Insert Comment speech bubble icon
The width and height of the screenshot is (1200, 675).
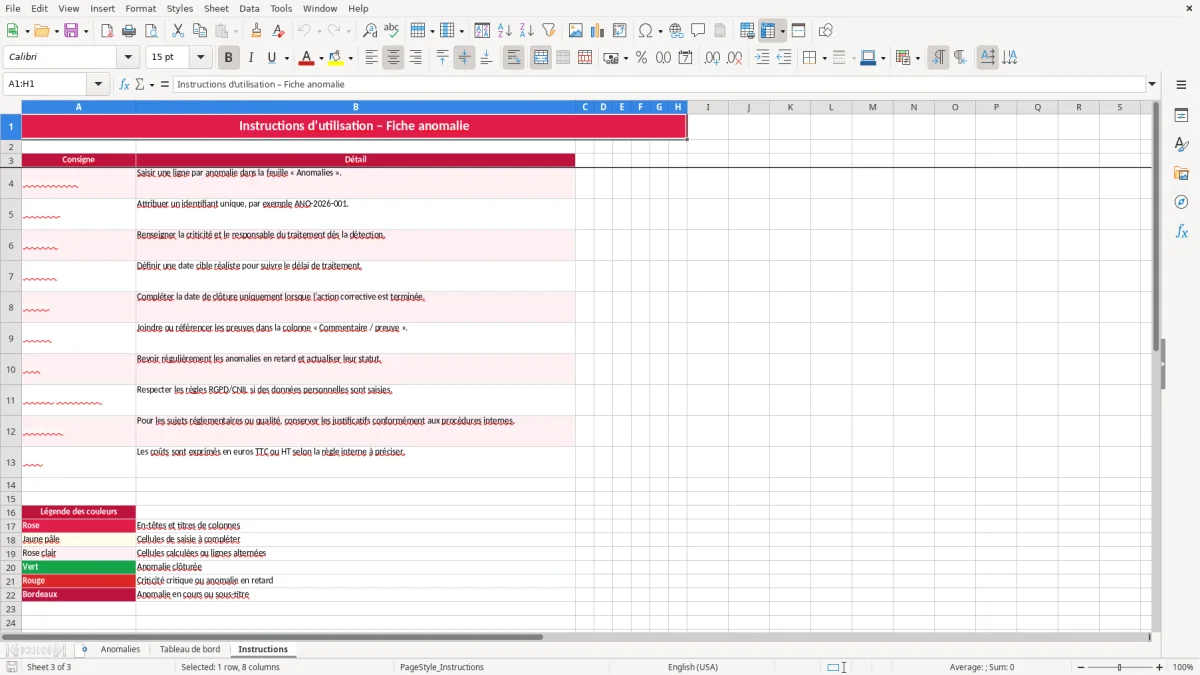tap(698, 31)
